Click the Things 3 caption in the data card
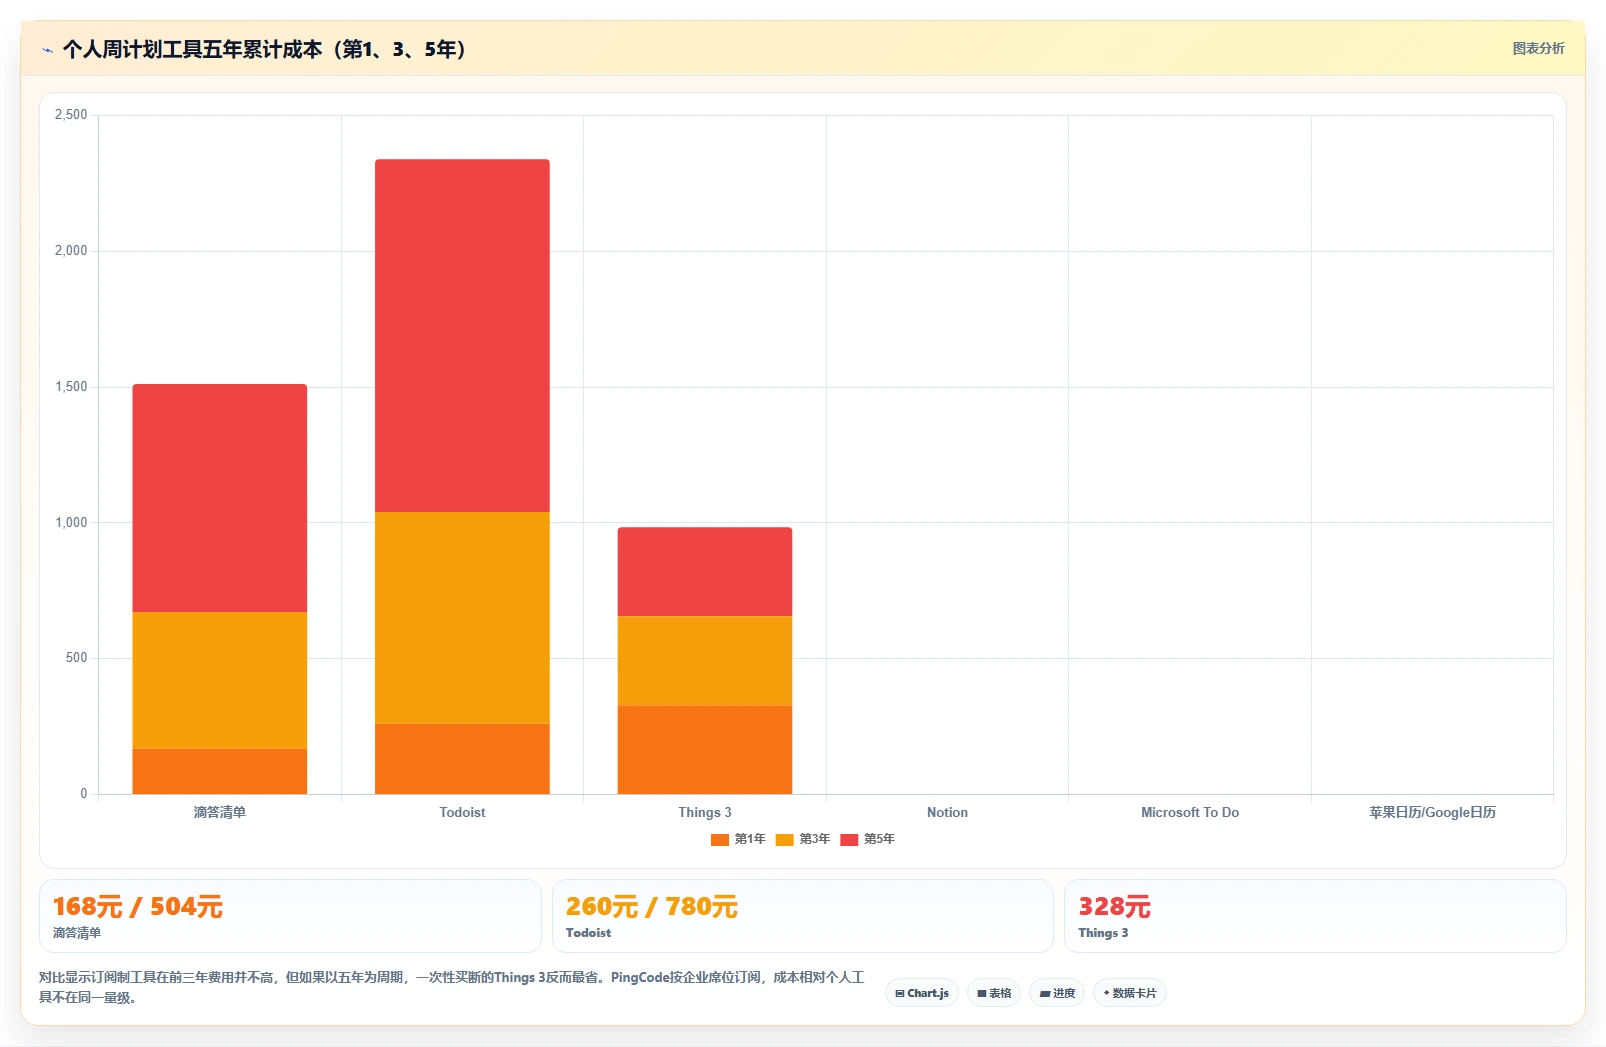This screenshot has height=1047, width=1606. click(x=1103, y=933)
